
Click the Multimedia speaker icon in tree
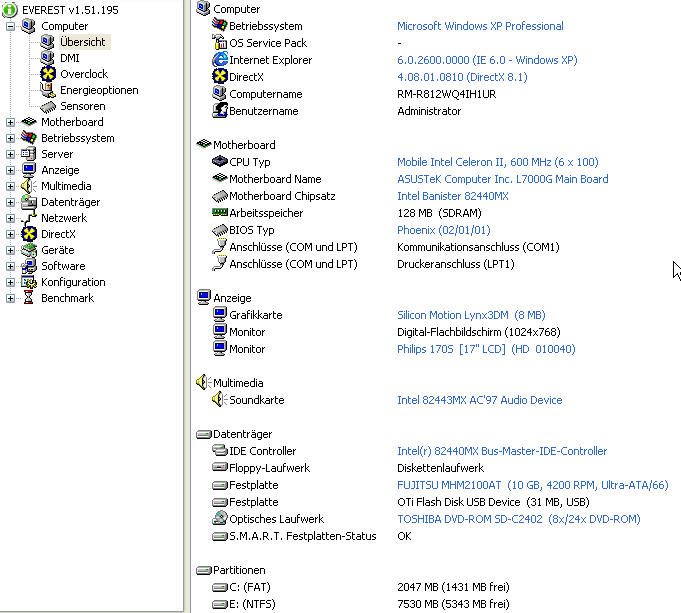point(29,186)
